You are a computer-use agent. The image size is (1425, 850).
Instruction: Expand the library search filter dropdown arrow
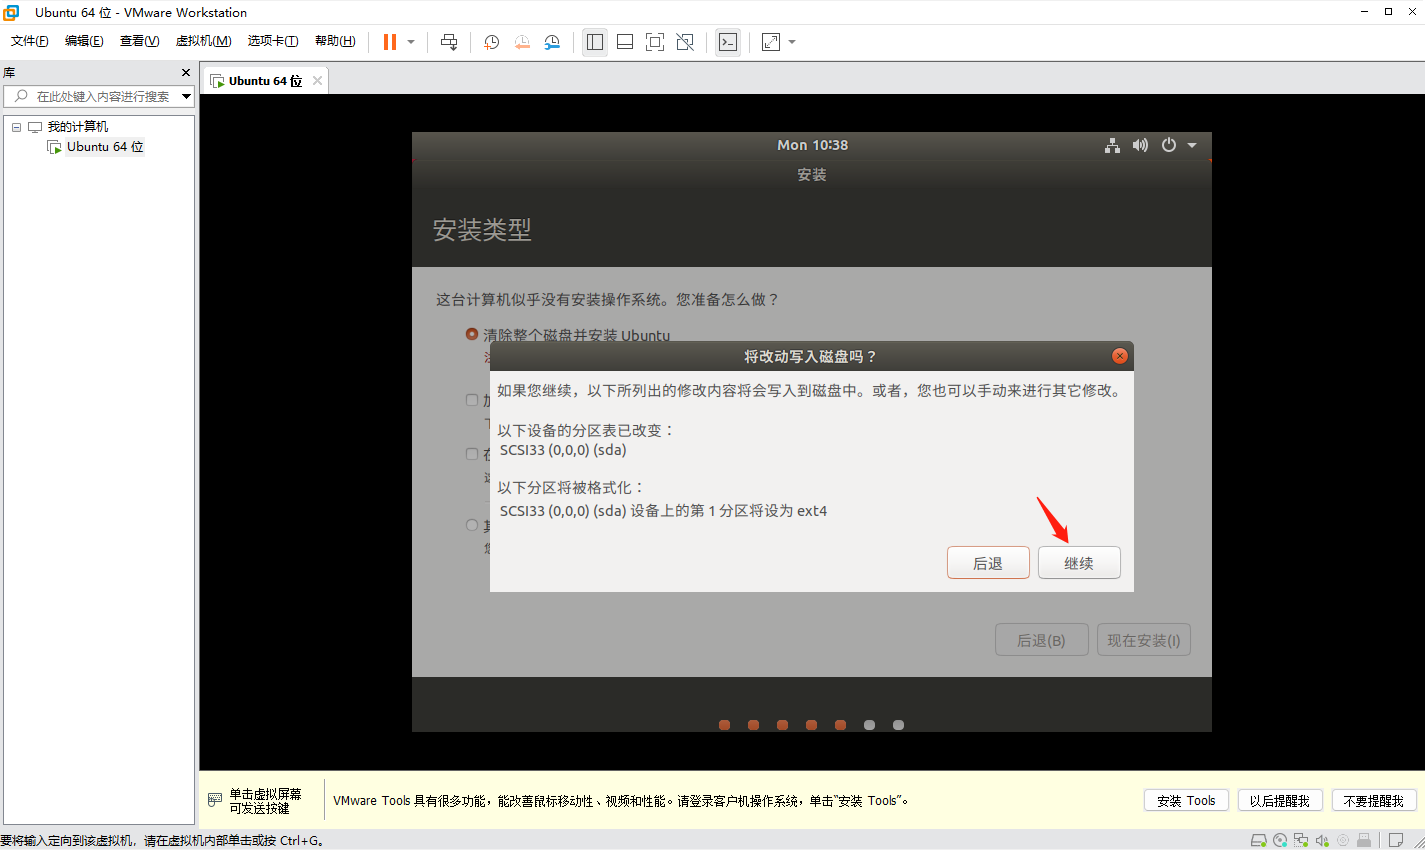pyautogui.click(x=186, y=97)
